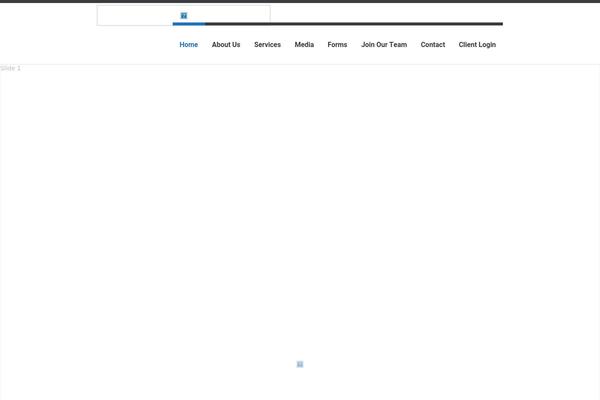Visit the Join Our Team page
The image size is (600, 400).
tap(384, 45)
